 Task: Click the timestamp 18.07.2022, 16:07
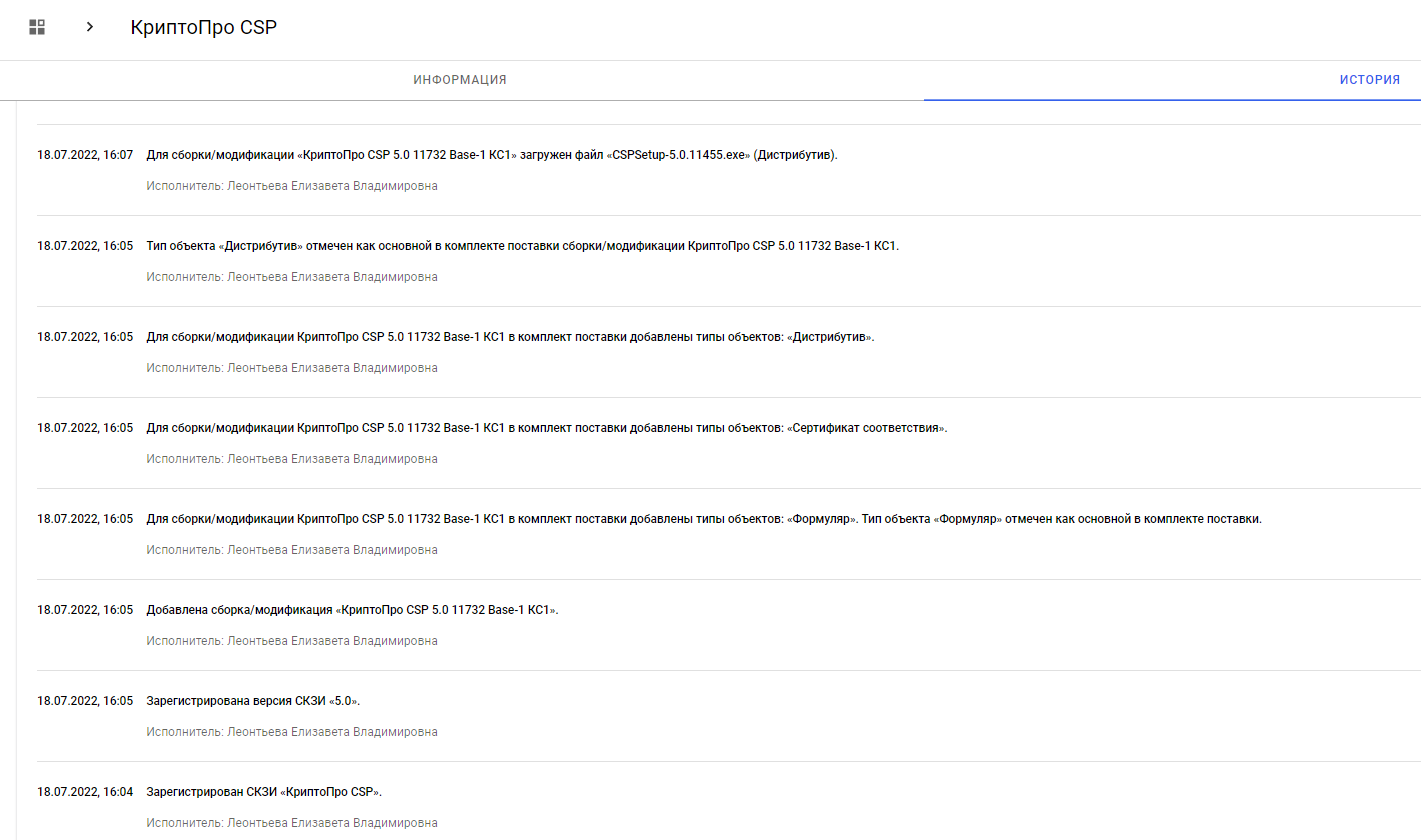(x=85, y=155)
